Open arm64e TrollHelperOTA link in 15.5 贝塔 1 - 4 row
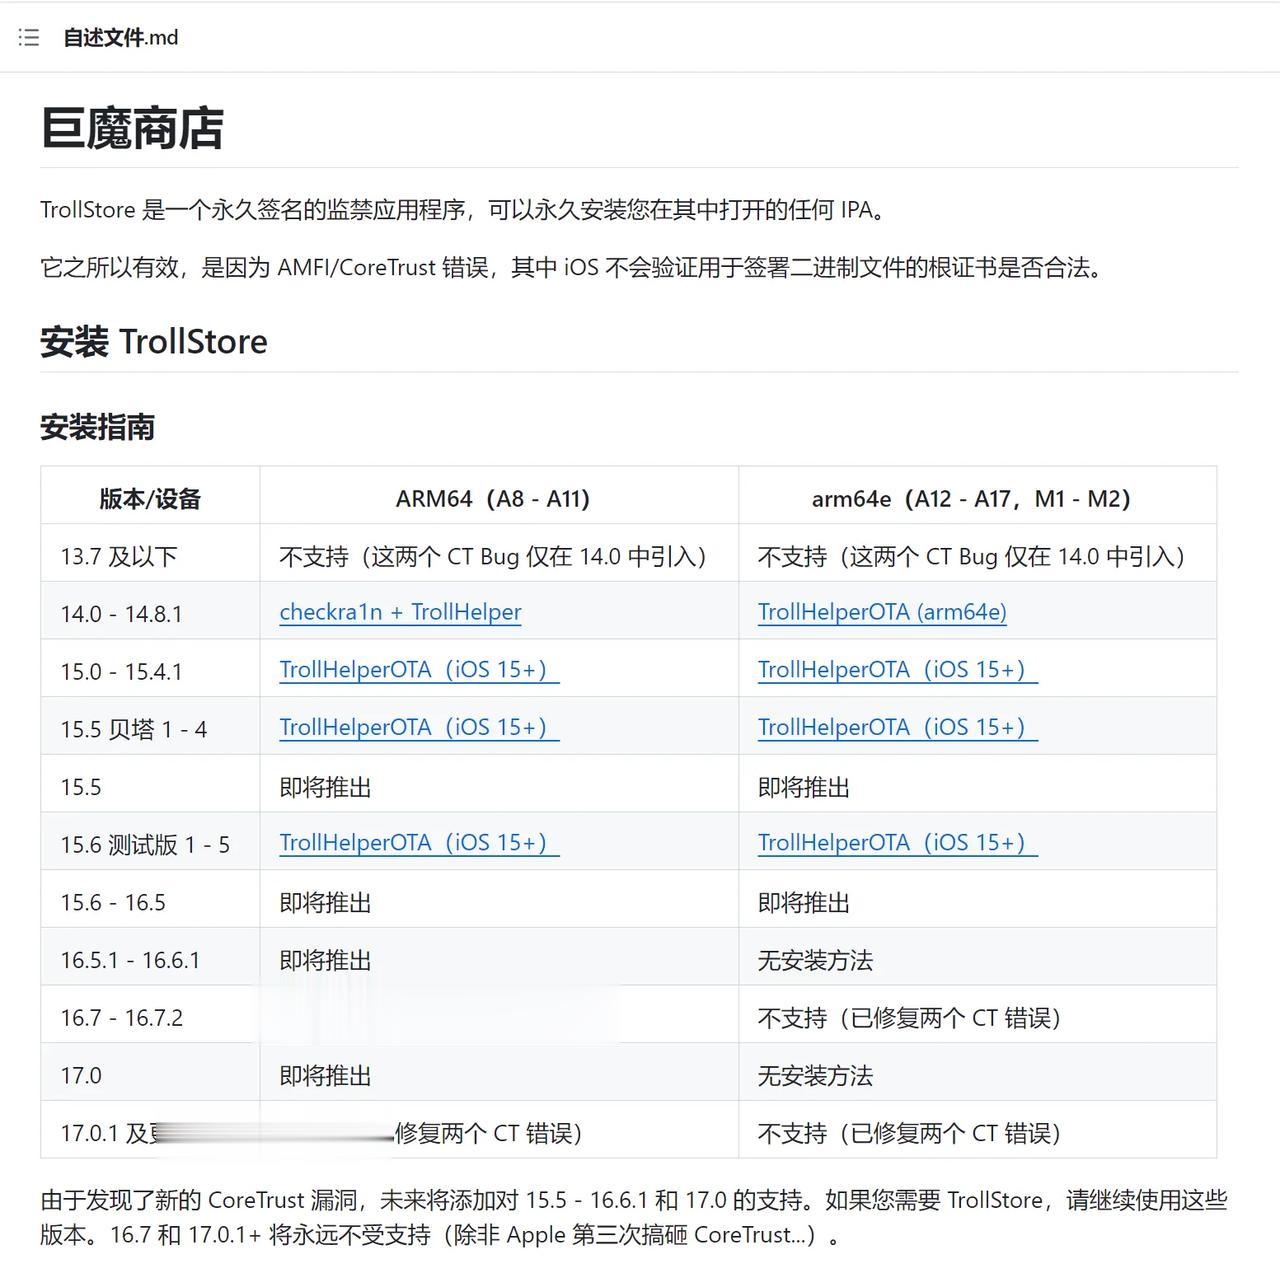The width and height of the screenshot is (1280, 1273). pos(897,728)
